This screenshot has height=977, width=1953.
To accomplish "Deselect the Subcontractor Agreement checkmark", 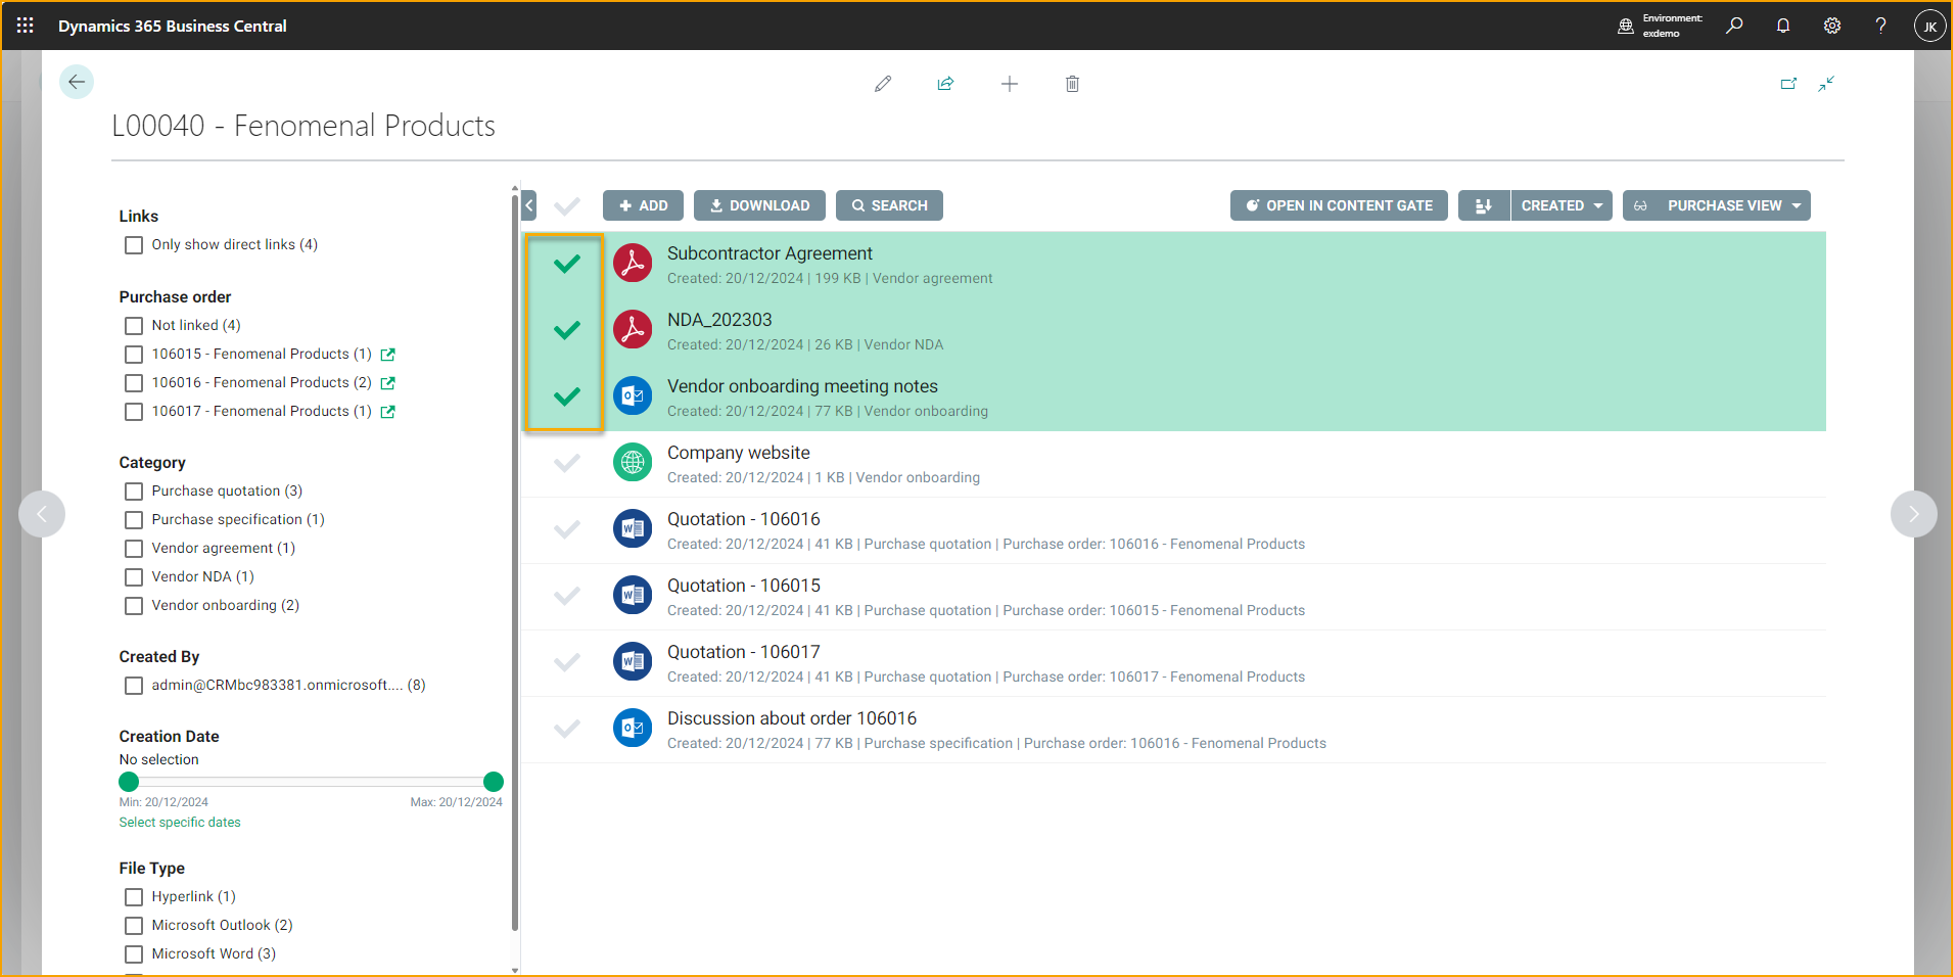I will point(567,264).
